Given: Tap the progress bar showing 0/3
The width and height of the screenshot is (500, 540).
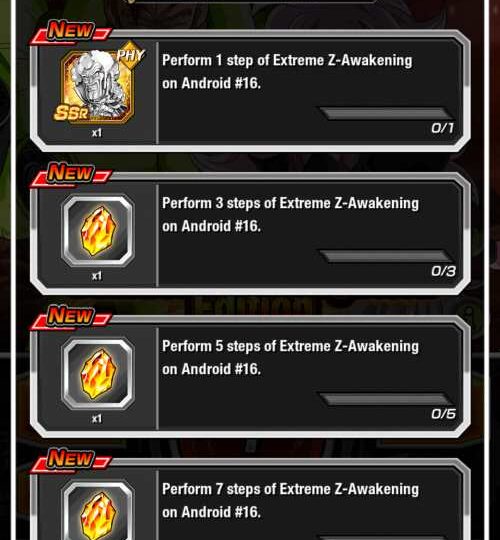Looking at the screenshot, I should [386, 256].
